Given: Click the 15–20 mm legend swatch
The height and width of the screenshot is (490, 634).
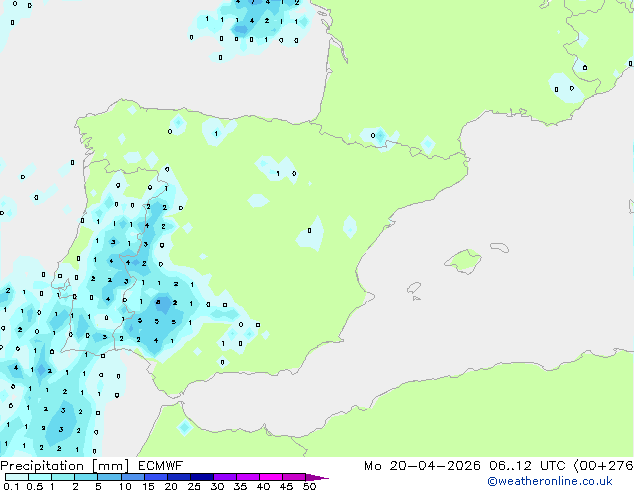Looking at the screenshot, I should point(155,477).
